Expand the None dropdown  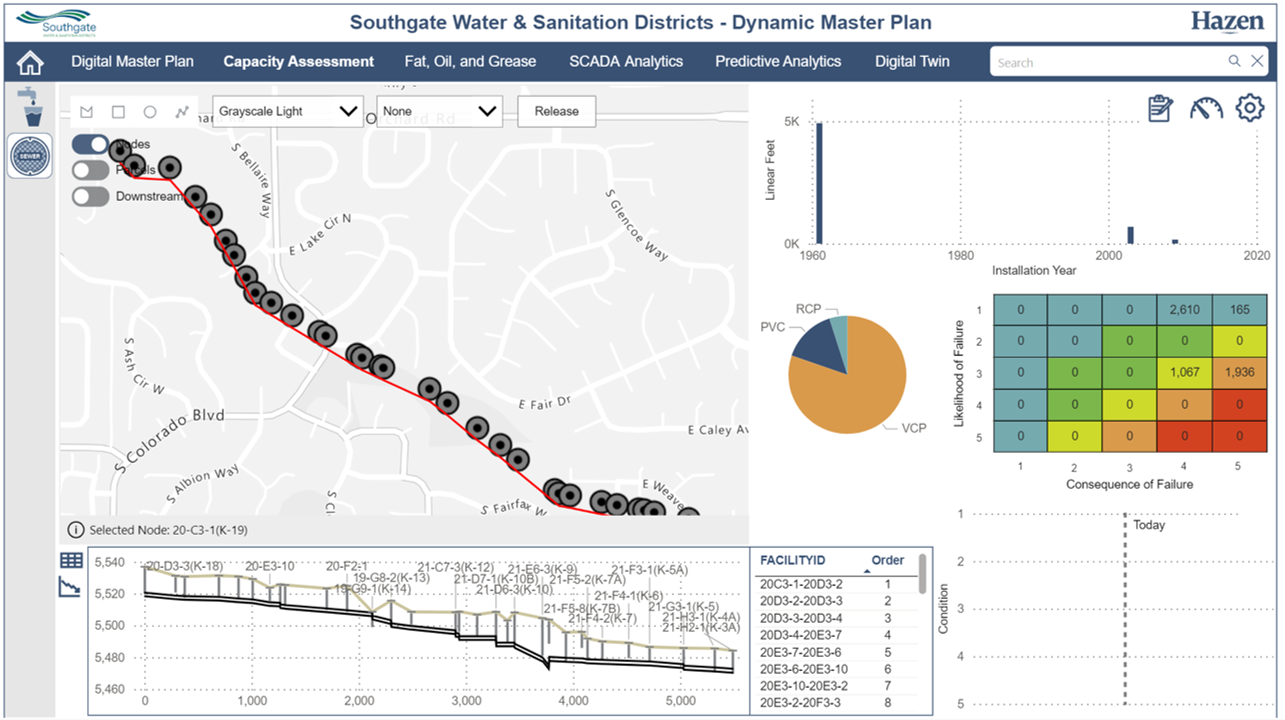point(439,112)
